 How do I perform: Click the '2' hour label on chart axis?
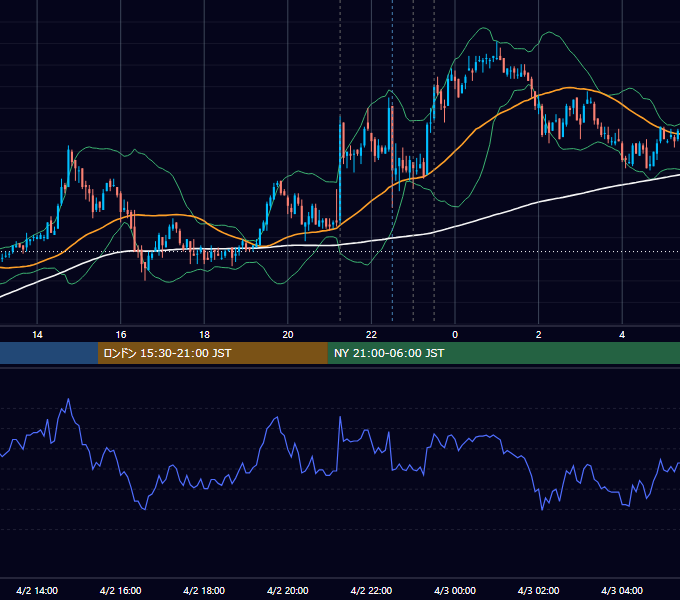pyautogui.click(x=539, y=335)
